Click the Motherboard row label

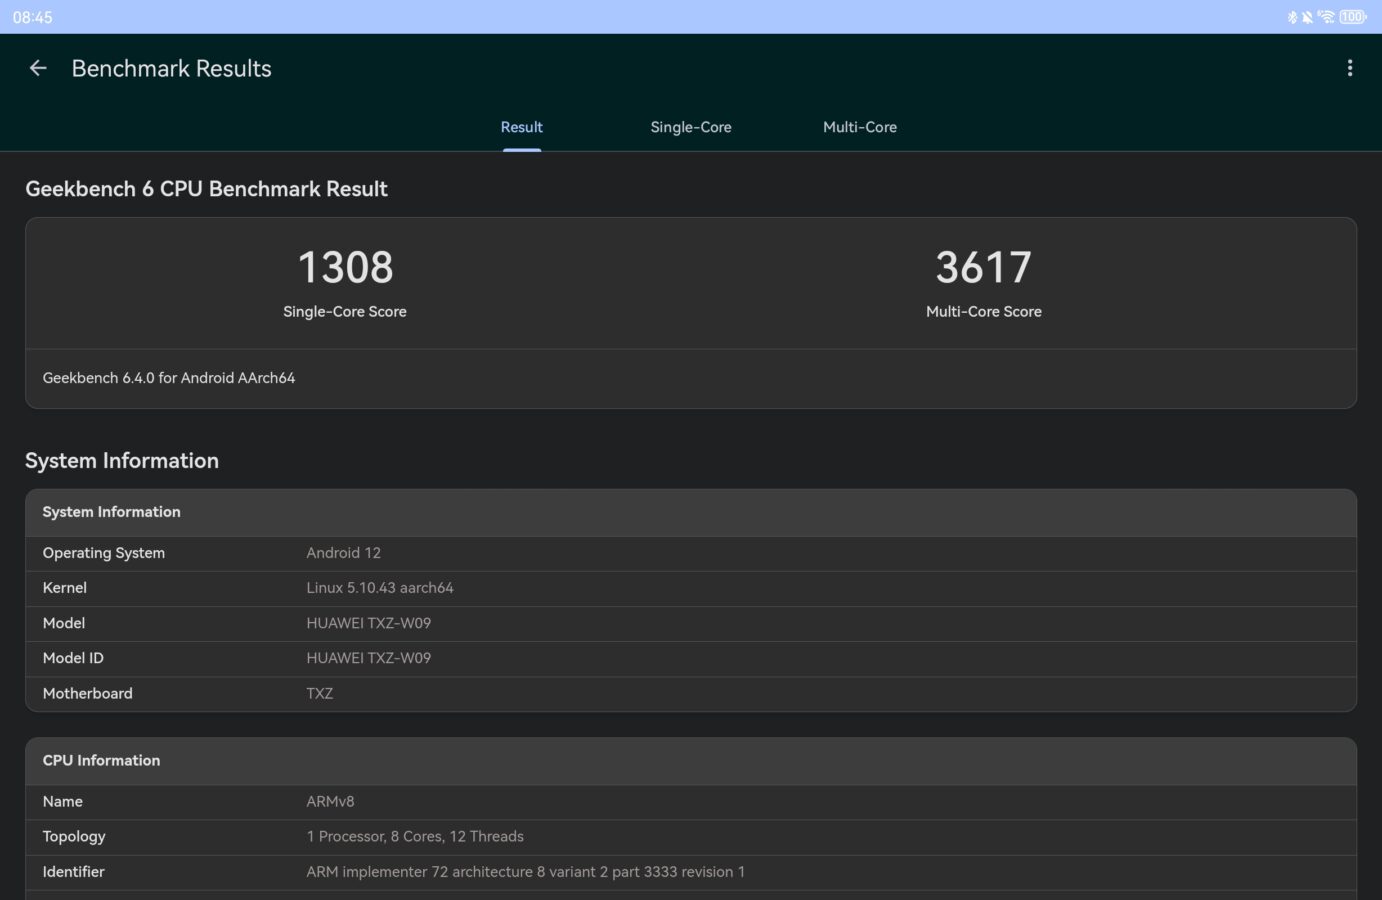[88, 693]
